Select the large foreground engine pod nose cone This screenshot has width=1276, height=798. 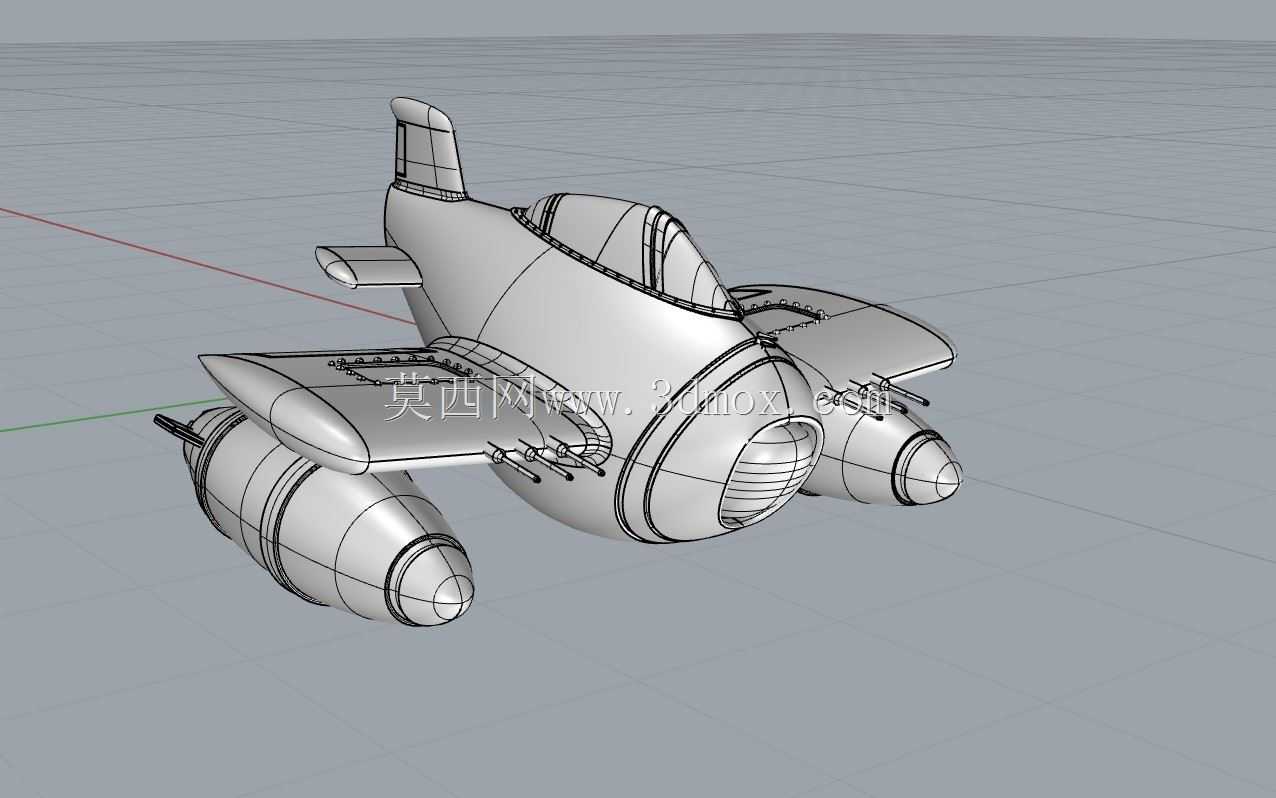point(431,582)
